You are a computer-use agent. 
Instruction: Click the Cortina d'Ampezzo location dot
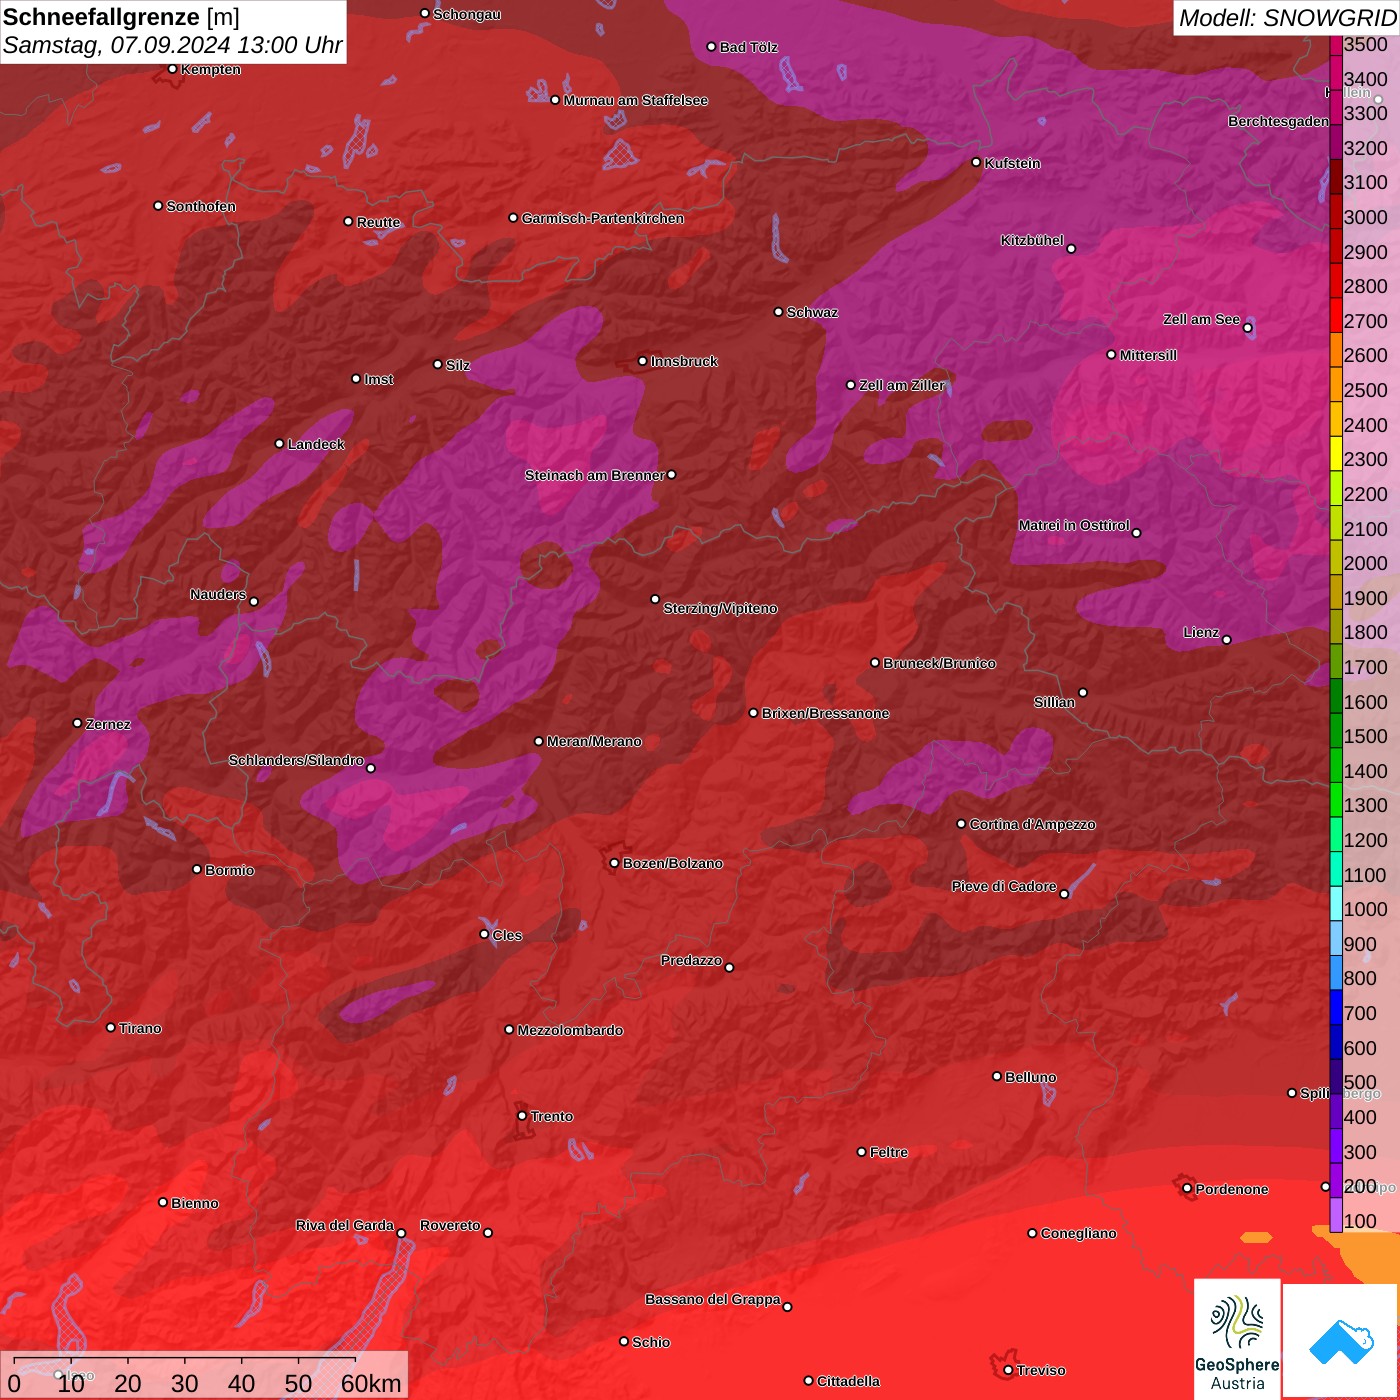click(961, 824)
